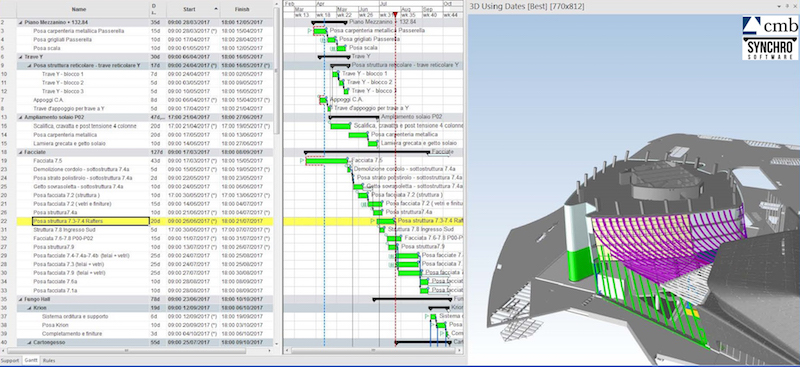Select row Completamento e finiture

click(x=137, y=334)
